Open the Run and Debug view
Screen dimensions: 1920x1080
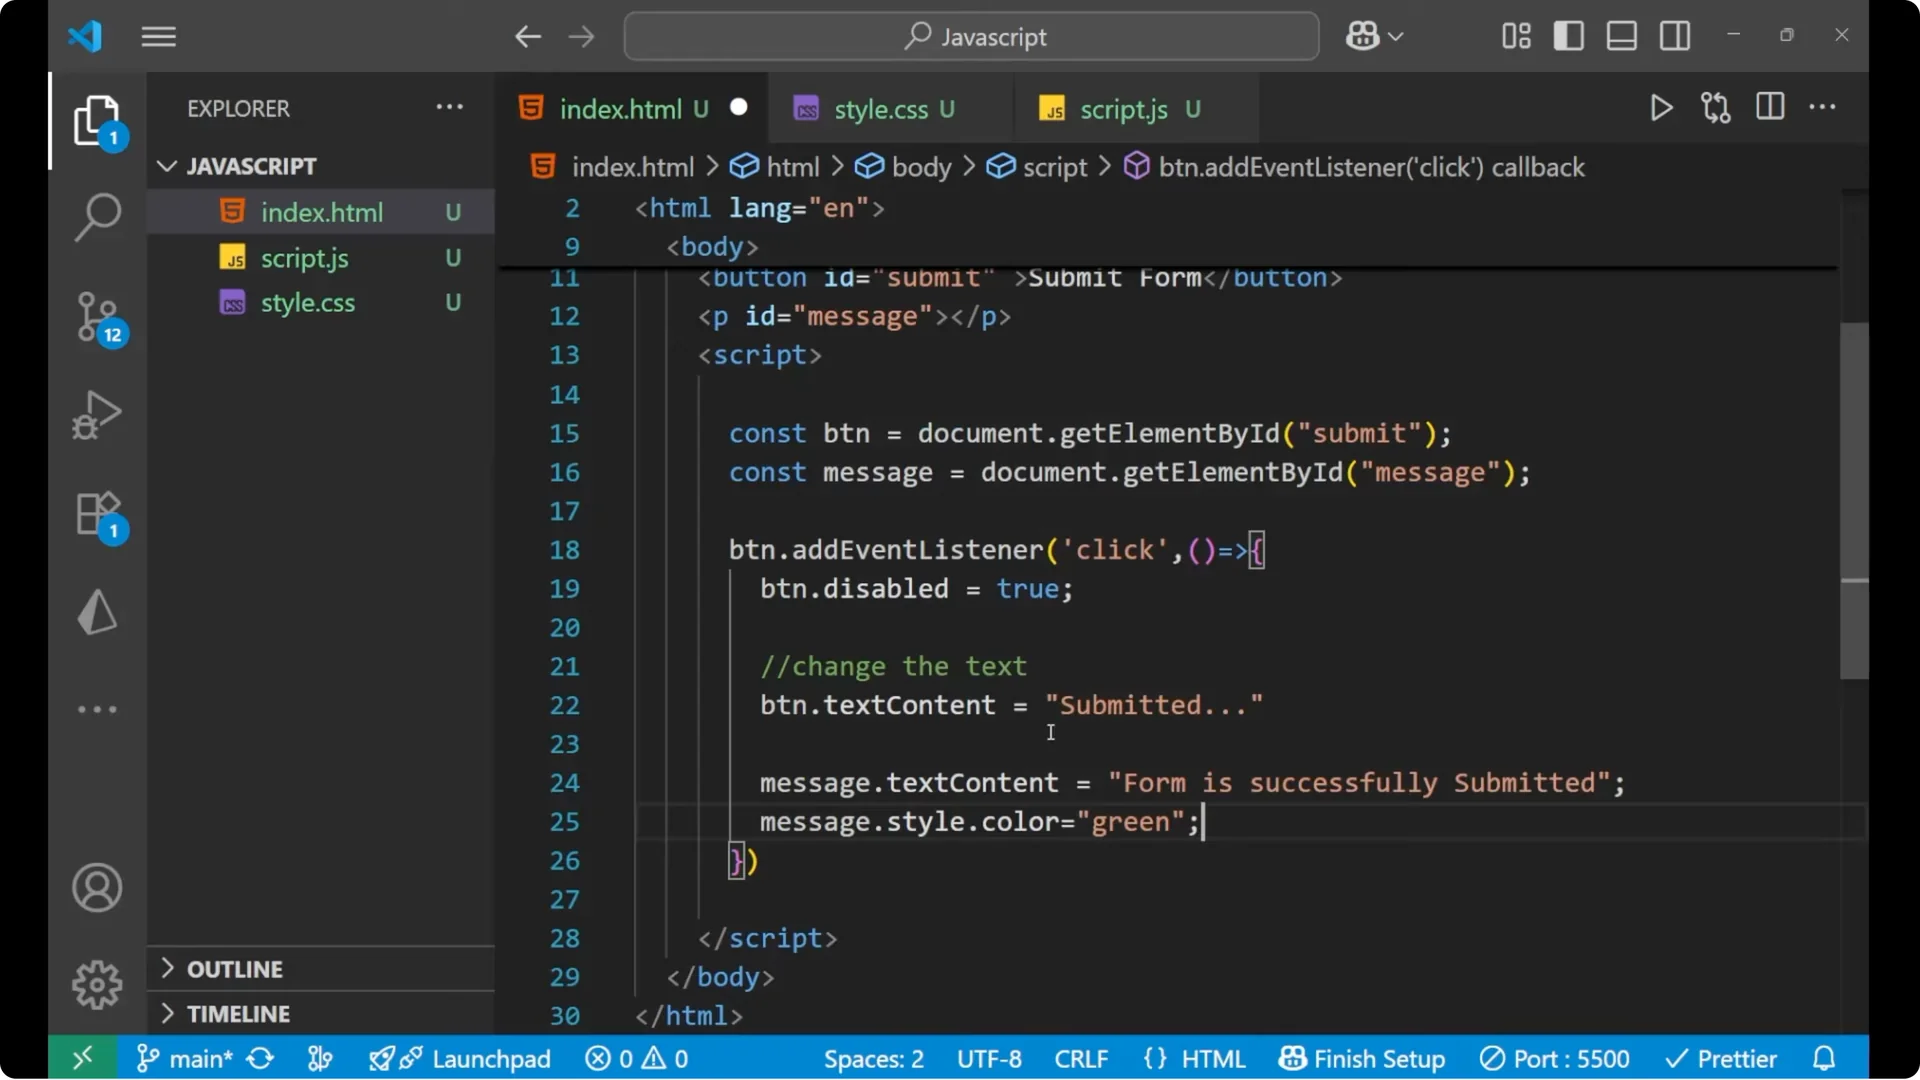[x=97, y=414]
